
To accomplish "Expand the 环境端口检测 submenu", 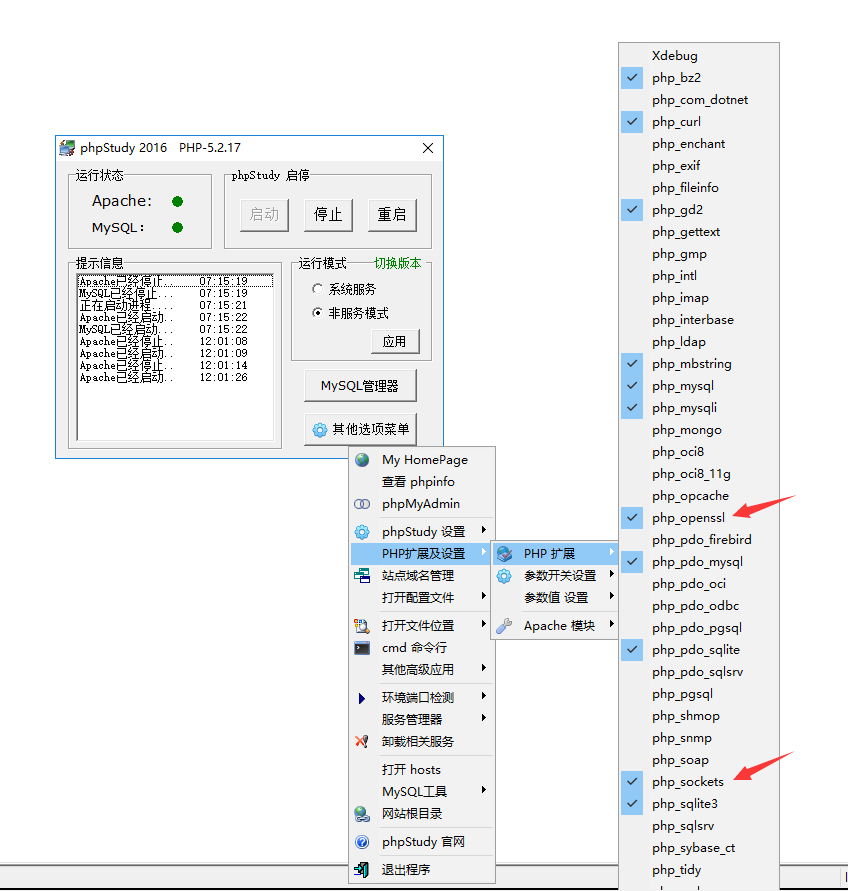I will click(x=418, y=698).
